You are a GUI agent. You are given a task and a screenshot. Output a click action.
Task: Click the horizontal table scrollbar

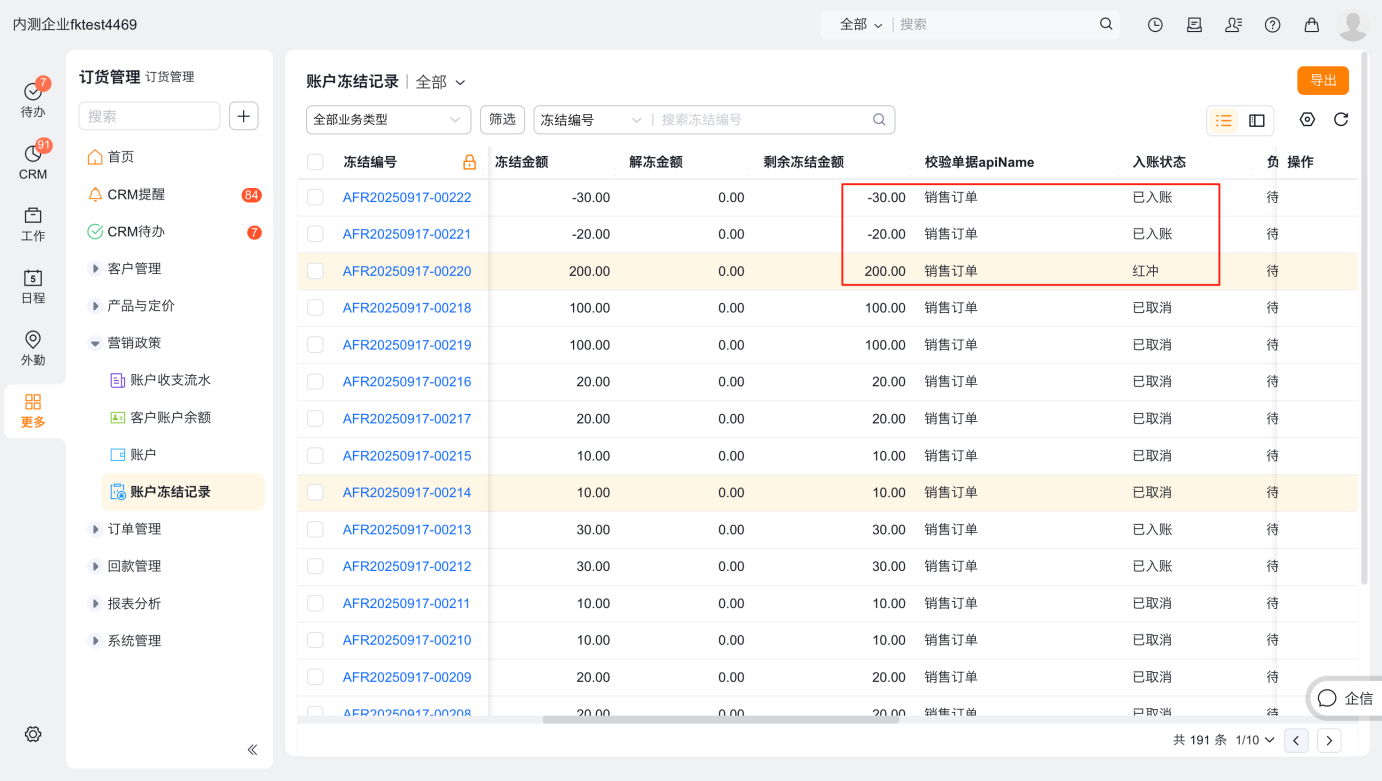tap(720, 719)
